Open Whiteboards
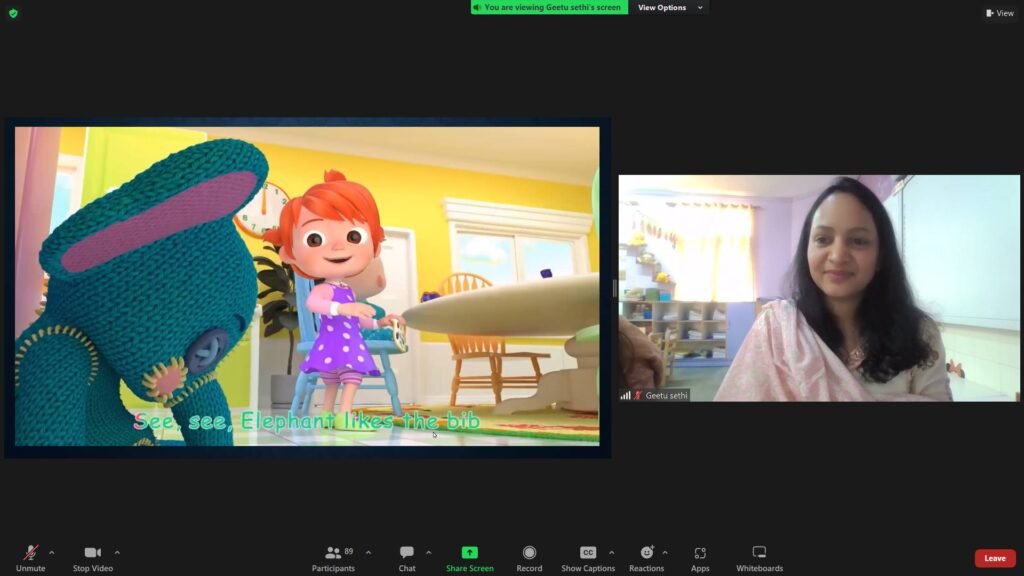Image resolution: width=1024 pixels, height=576 pixels. coord(760,559)
